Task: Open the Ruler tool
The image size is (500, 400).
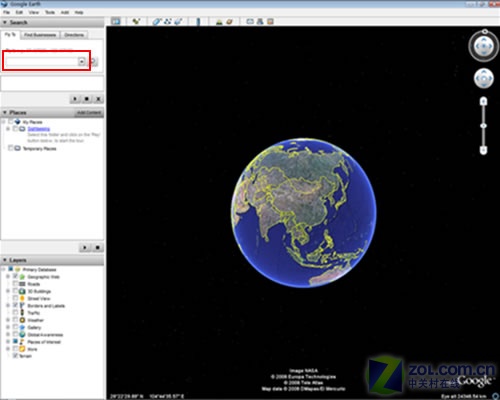Action: coord(198,22)
